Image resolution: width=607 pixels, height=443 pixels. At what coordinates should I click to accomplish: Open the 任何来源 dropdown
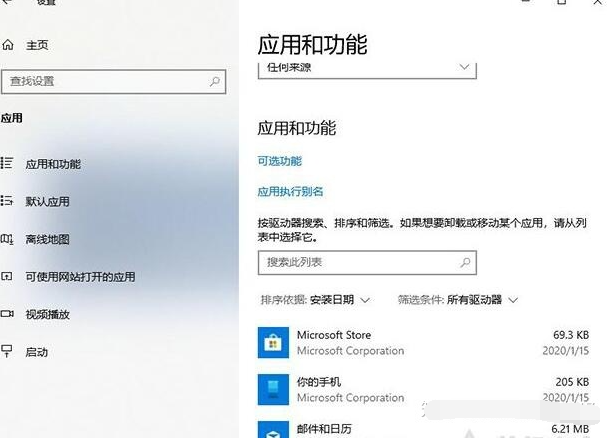(367, 70)
